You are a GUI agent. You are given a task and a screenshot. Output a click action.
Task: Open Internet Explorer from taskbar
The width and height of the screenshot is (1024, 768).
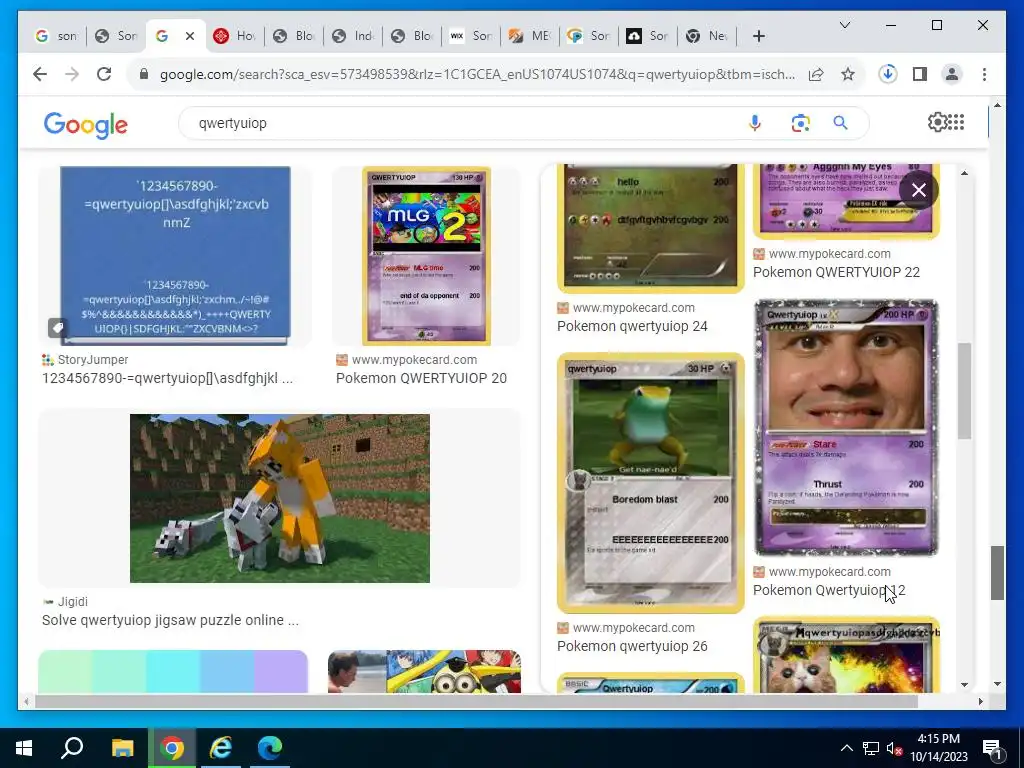(x=221, y=748)
